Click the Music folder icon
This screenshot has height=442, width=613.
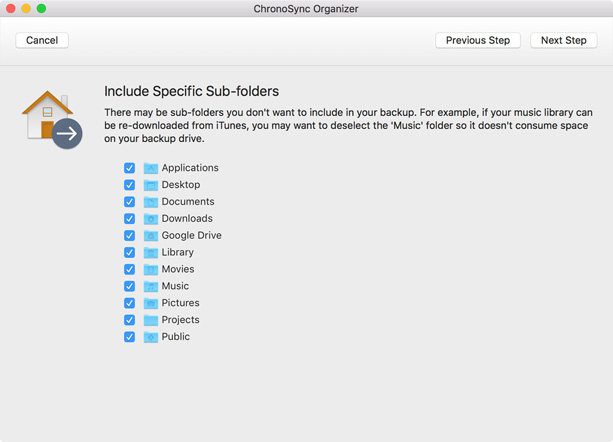point(151,286)
